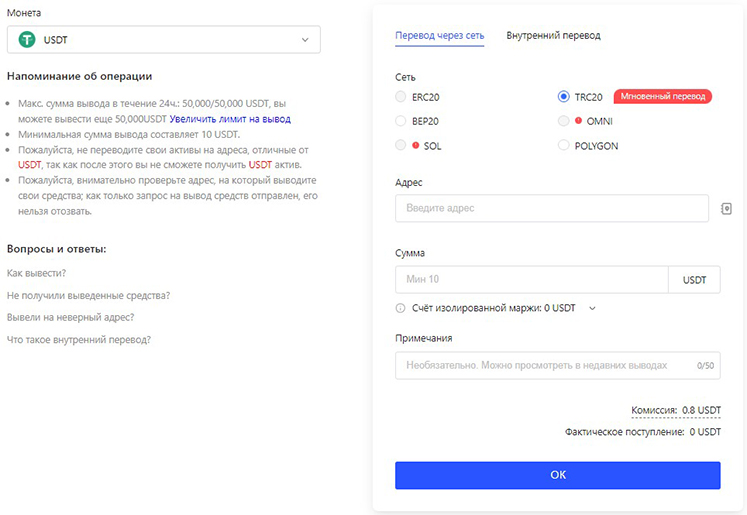Viewport: 747px width, 515px height.
Task: Select the TRC20 network option
Action: tap(564, 97)
